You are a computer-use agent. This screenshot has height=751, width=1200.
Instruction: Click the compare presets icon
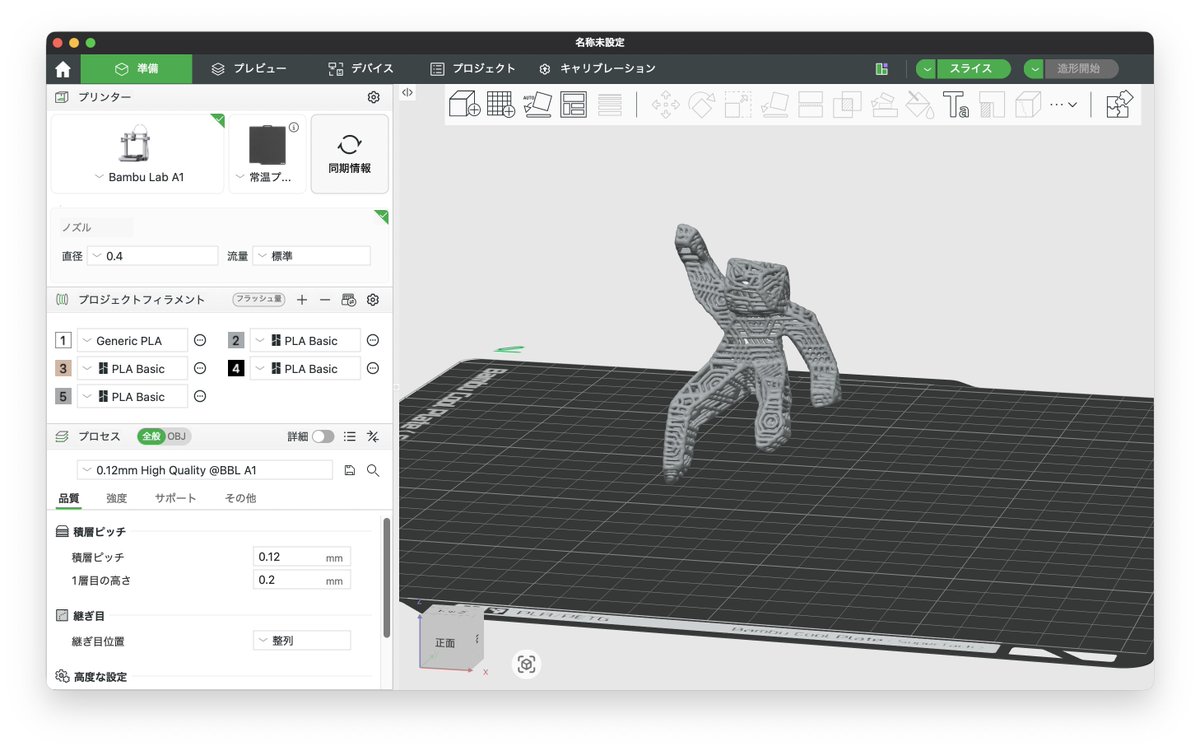[373, 437]
